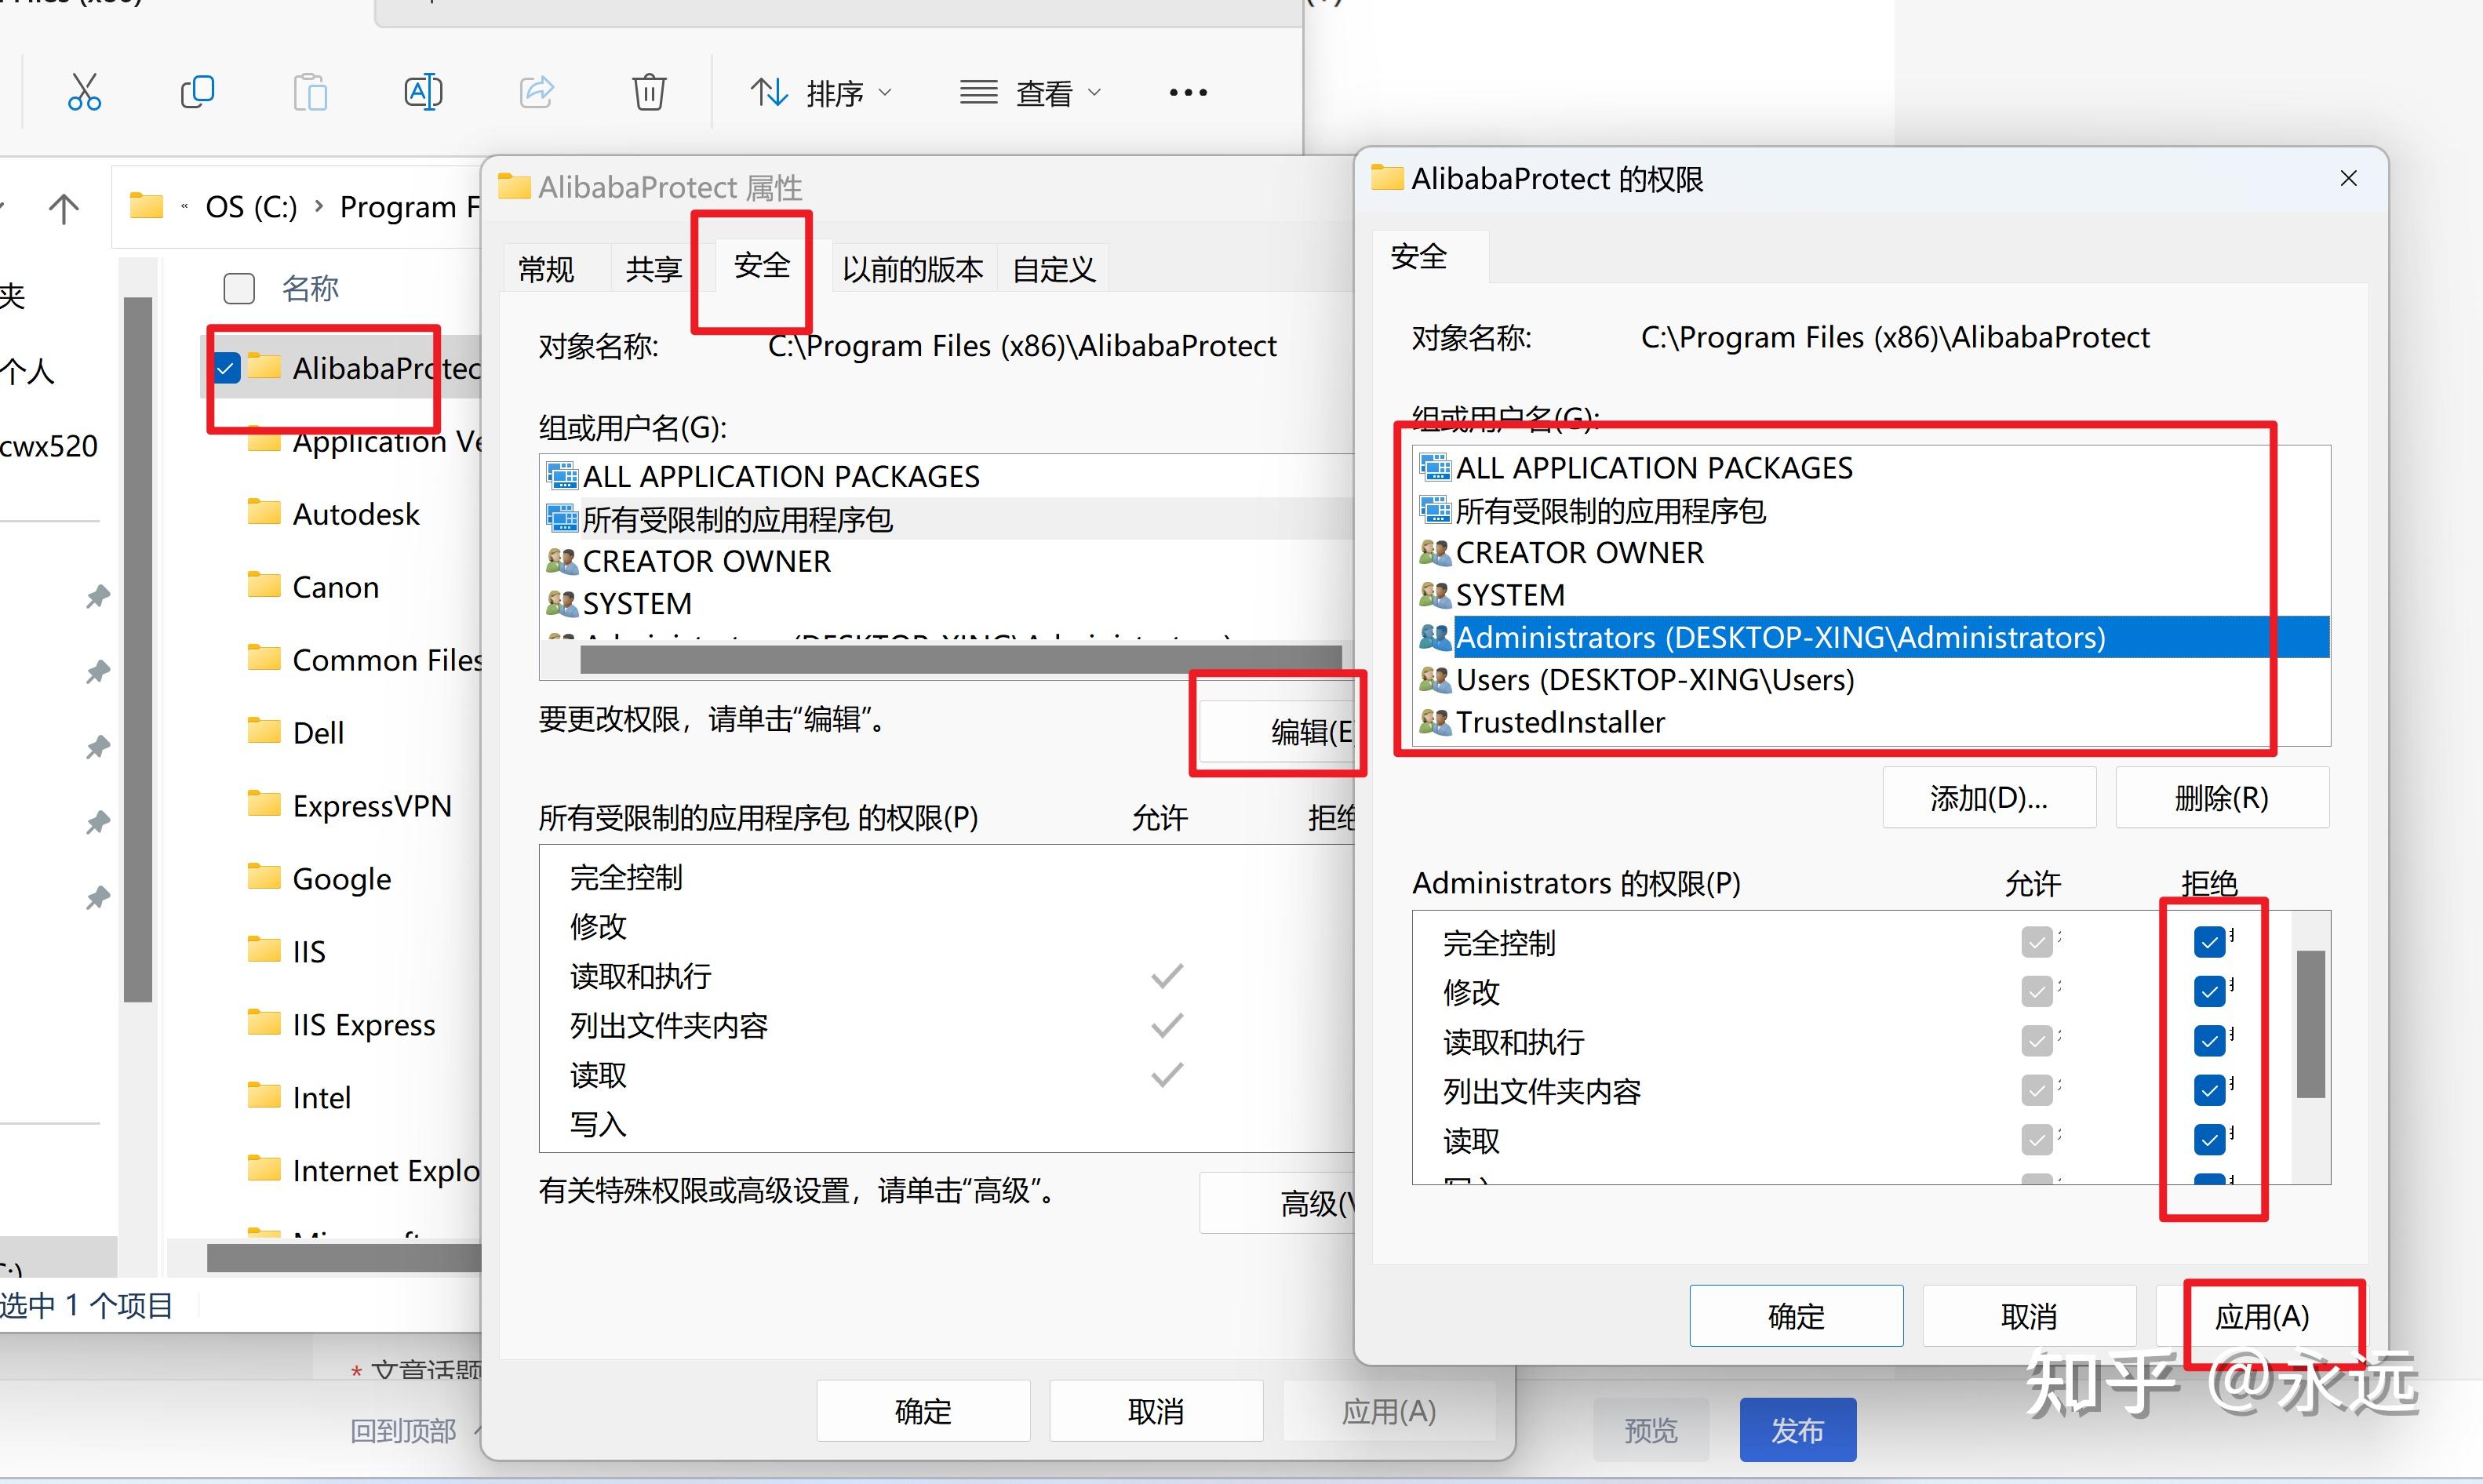Toggle Deny checkbox for 完全控制
The height and width of the screenshot is (1484, 2483).
(x=2210, y=941)
